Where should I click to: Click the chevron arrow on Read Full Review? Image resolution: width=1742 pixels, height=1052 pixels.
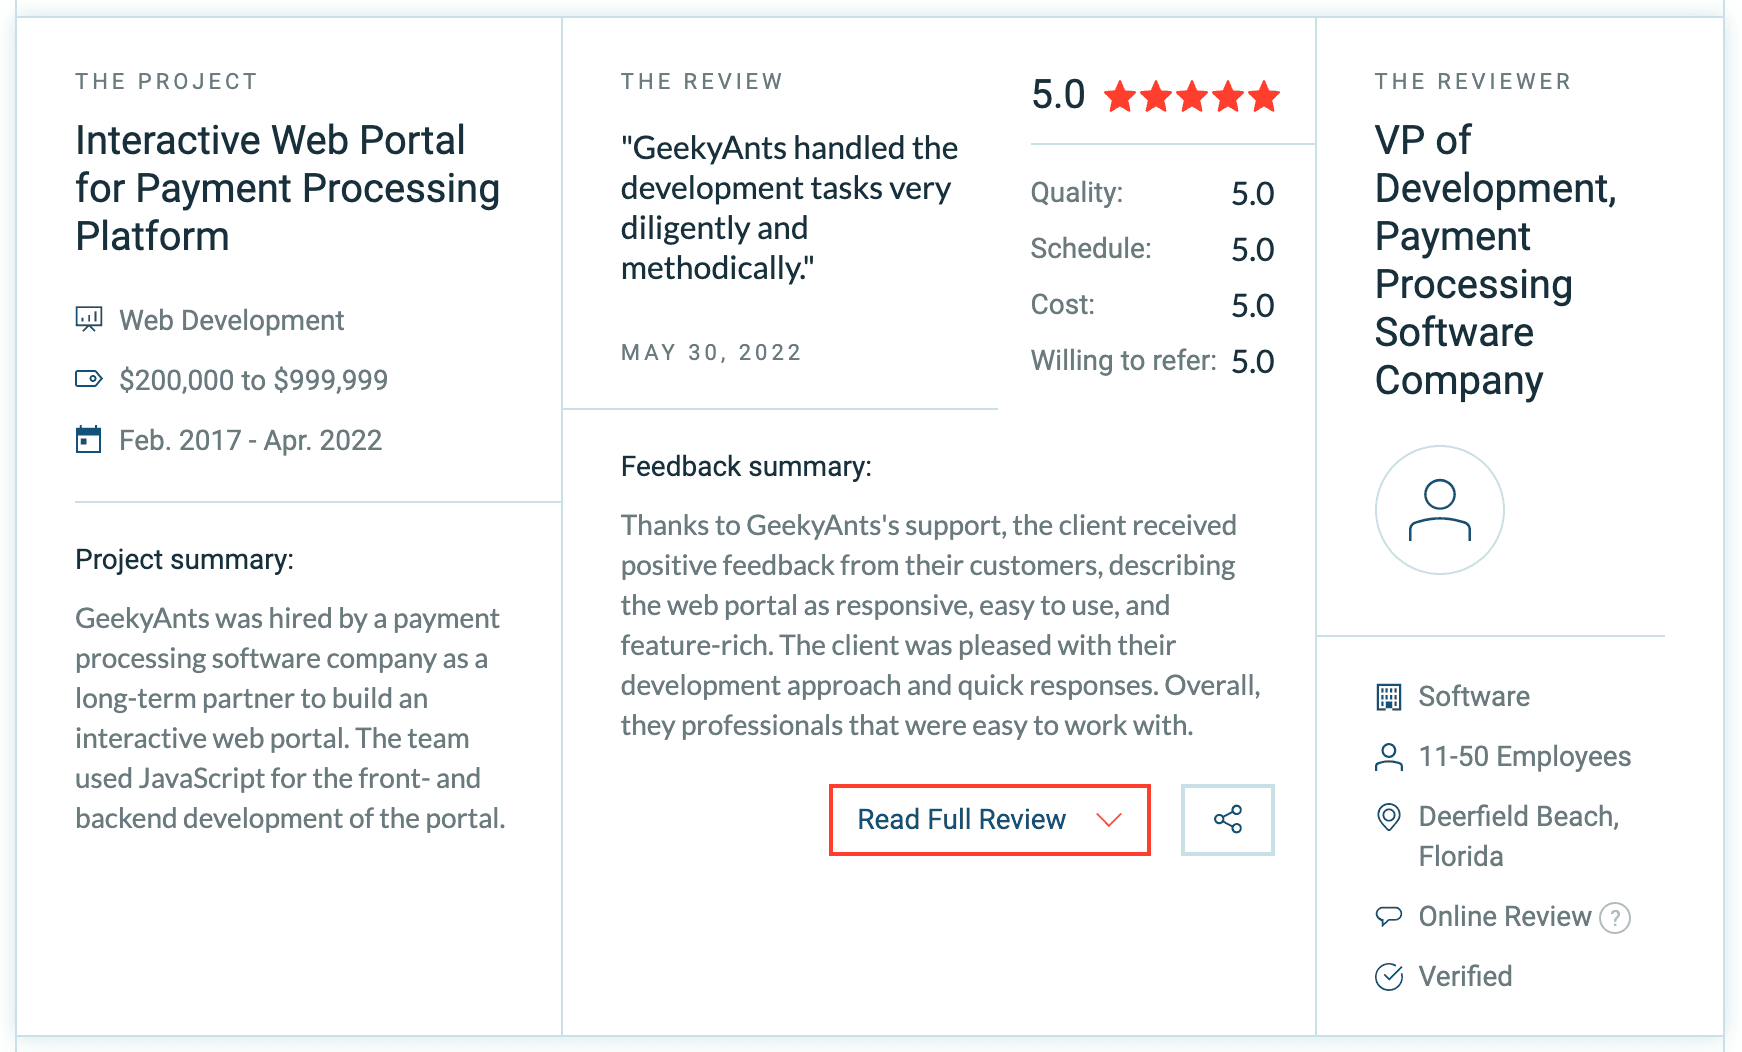(1108, 820)
